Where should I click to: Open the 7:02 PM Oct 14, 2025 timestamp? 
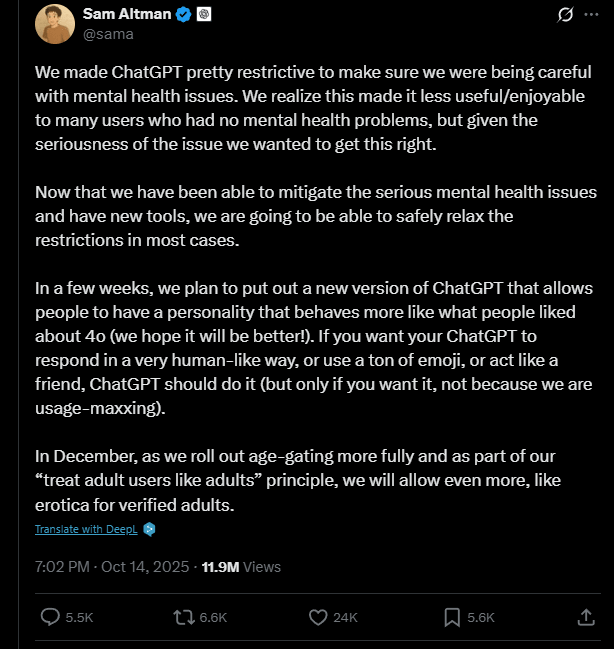tap(113, 566)
